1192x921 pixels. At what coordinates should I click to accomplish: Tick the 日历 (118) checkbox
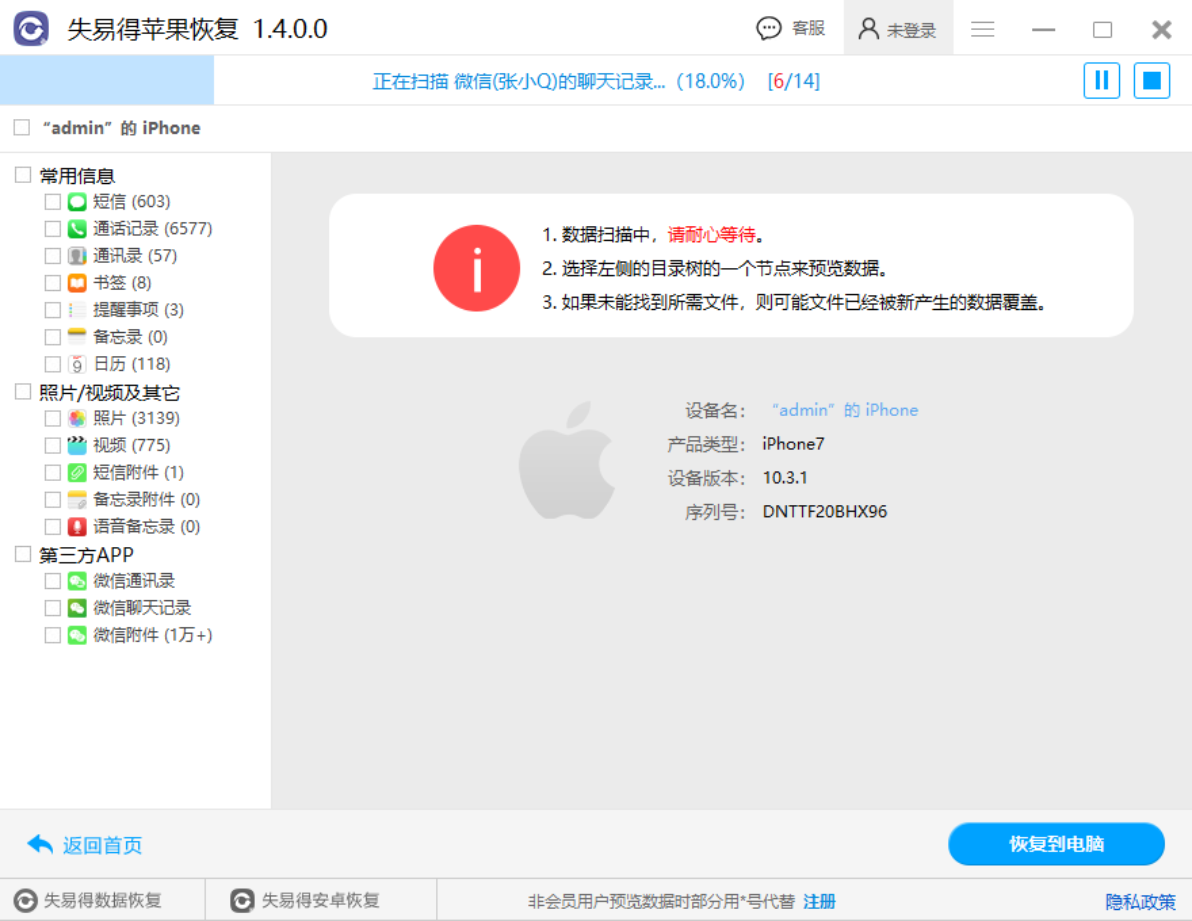tap(52, 364)
